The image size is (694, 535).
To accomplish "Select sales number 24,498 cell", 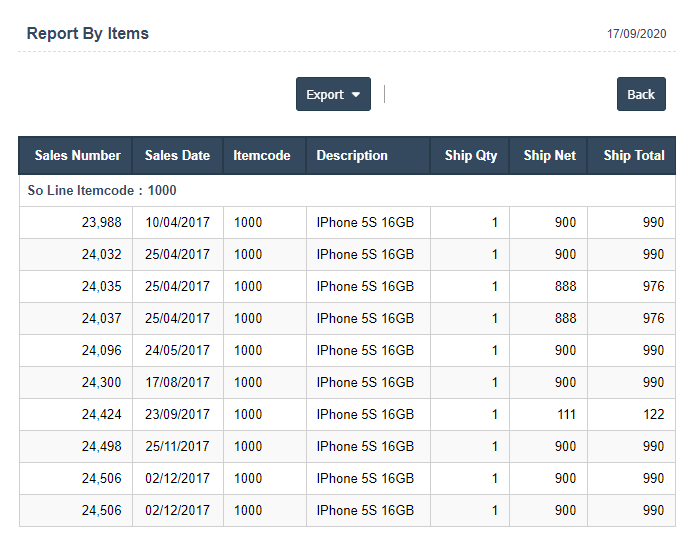I will click(101, 446).
